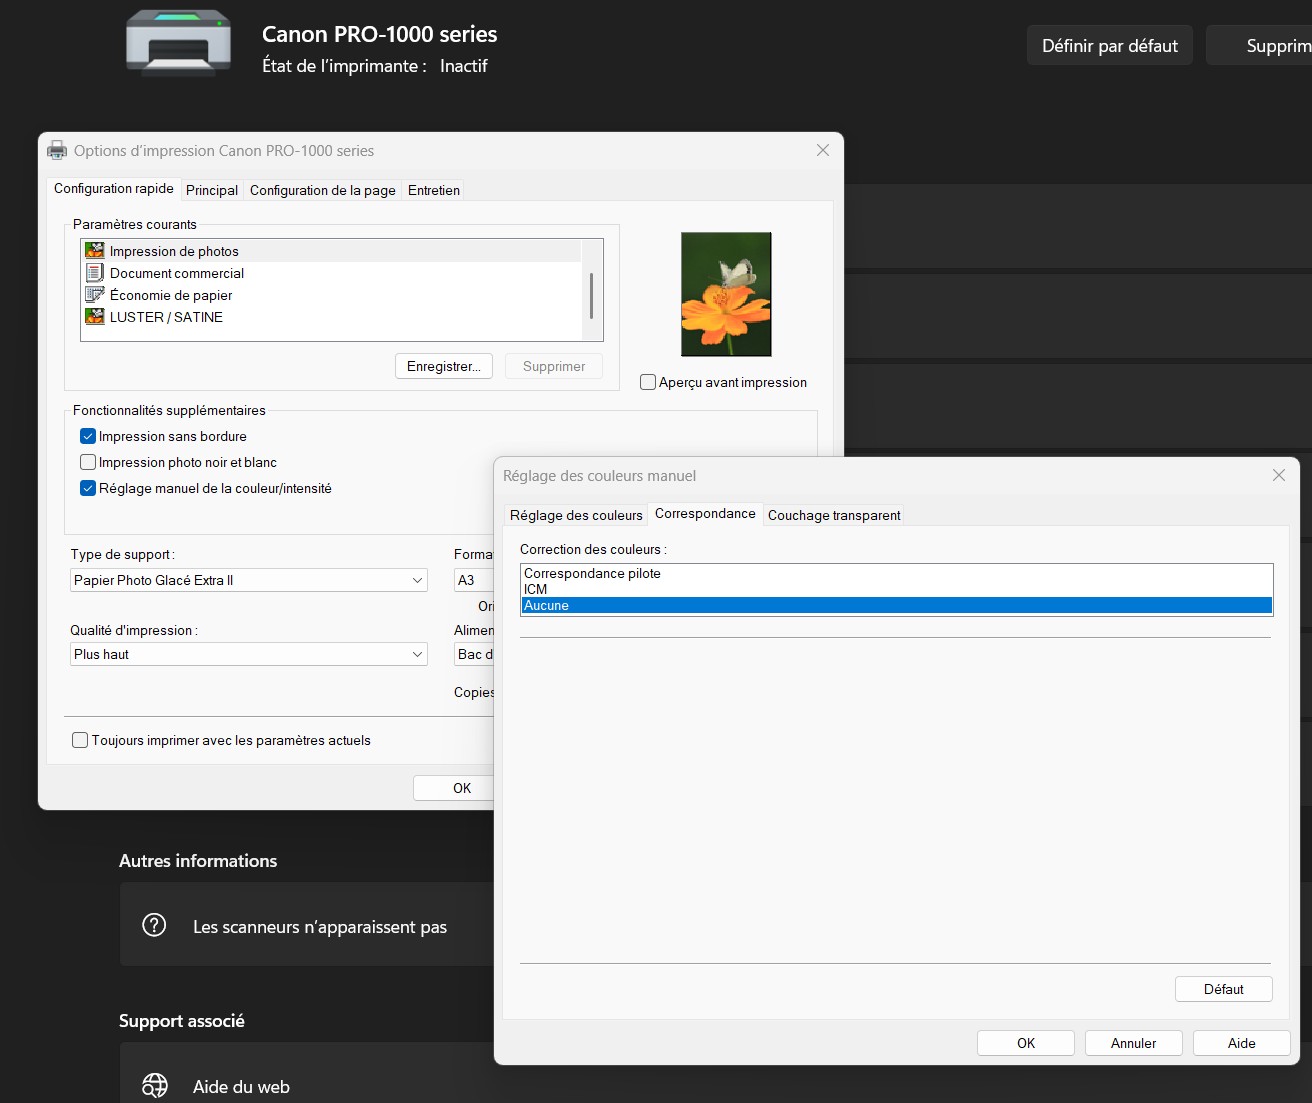Screen dimensions: 1312x1103
Task: Open the A3 paper format dropdown
Action: (x=474, y=580)
